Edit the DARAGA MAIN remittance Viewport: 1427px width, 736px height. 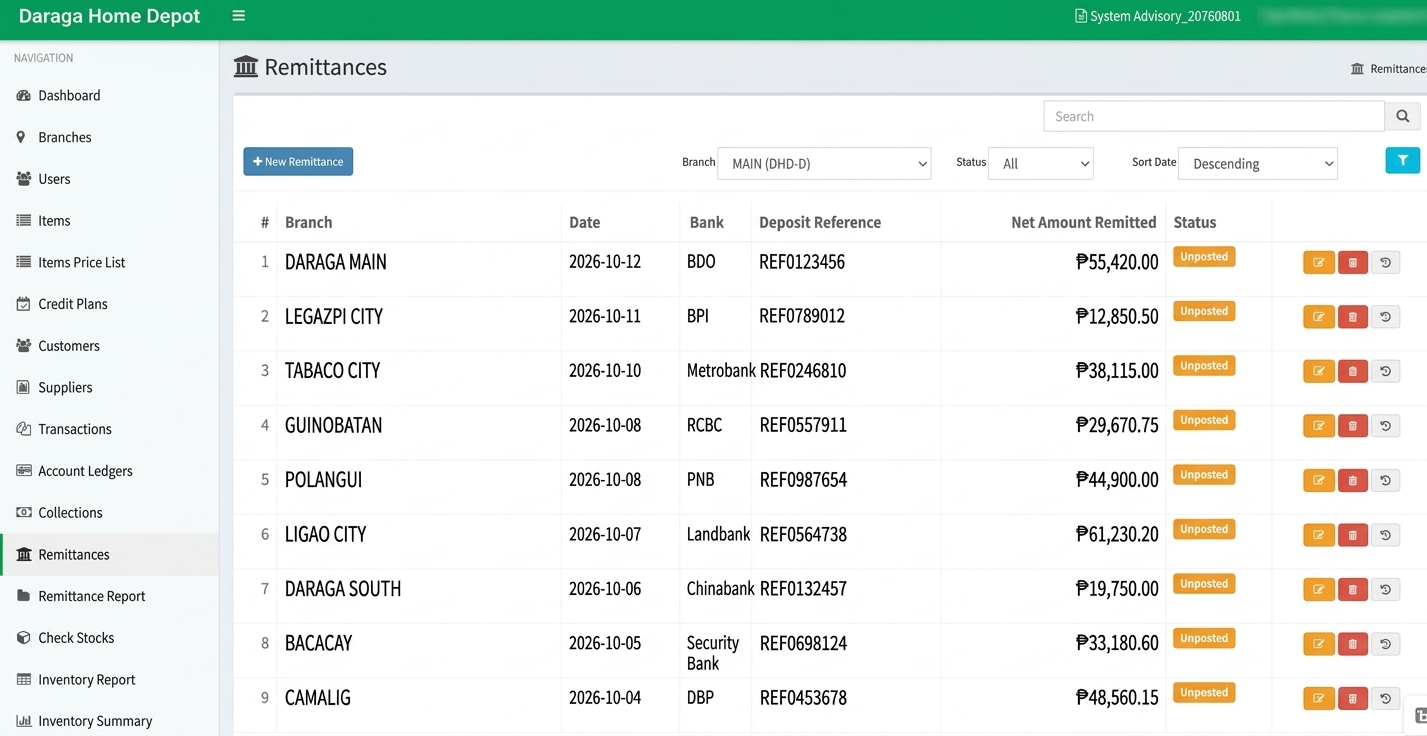pyautogui.click(x=1319, y=262)
